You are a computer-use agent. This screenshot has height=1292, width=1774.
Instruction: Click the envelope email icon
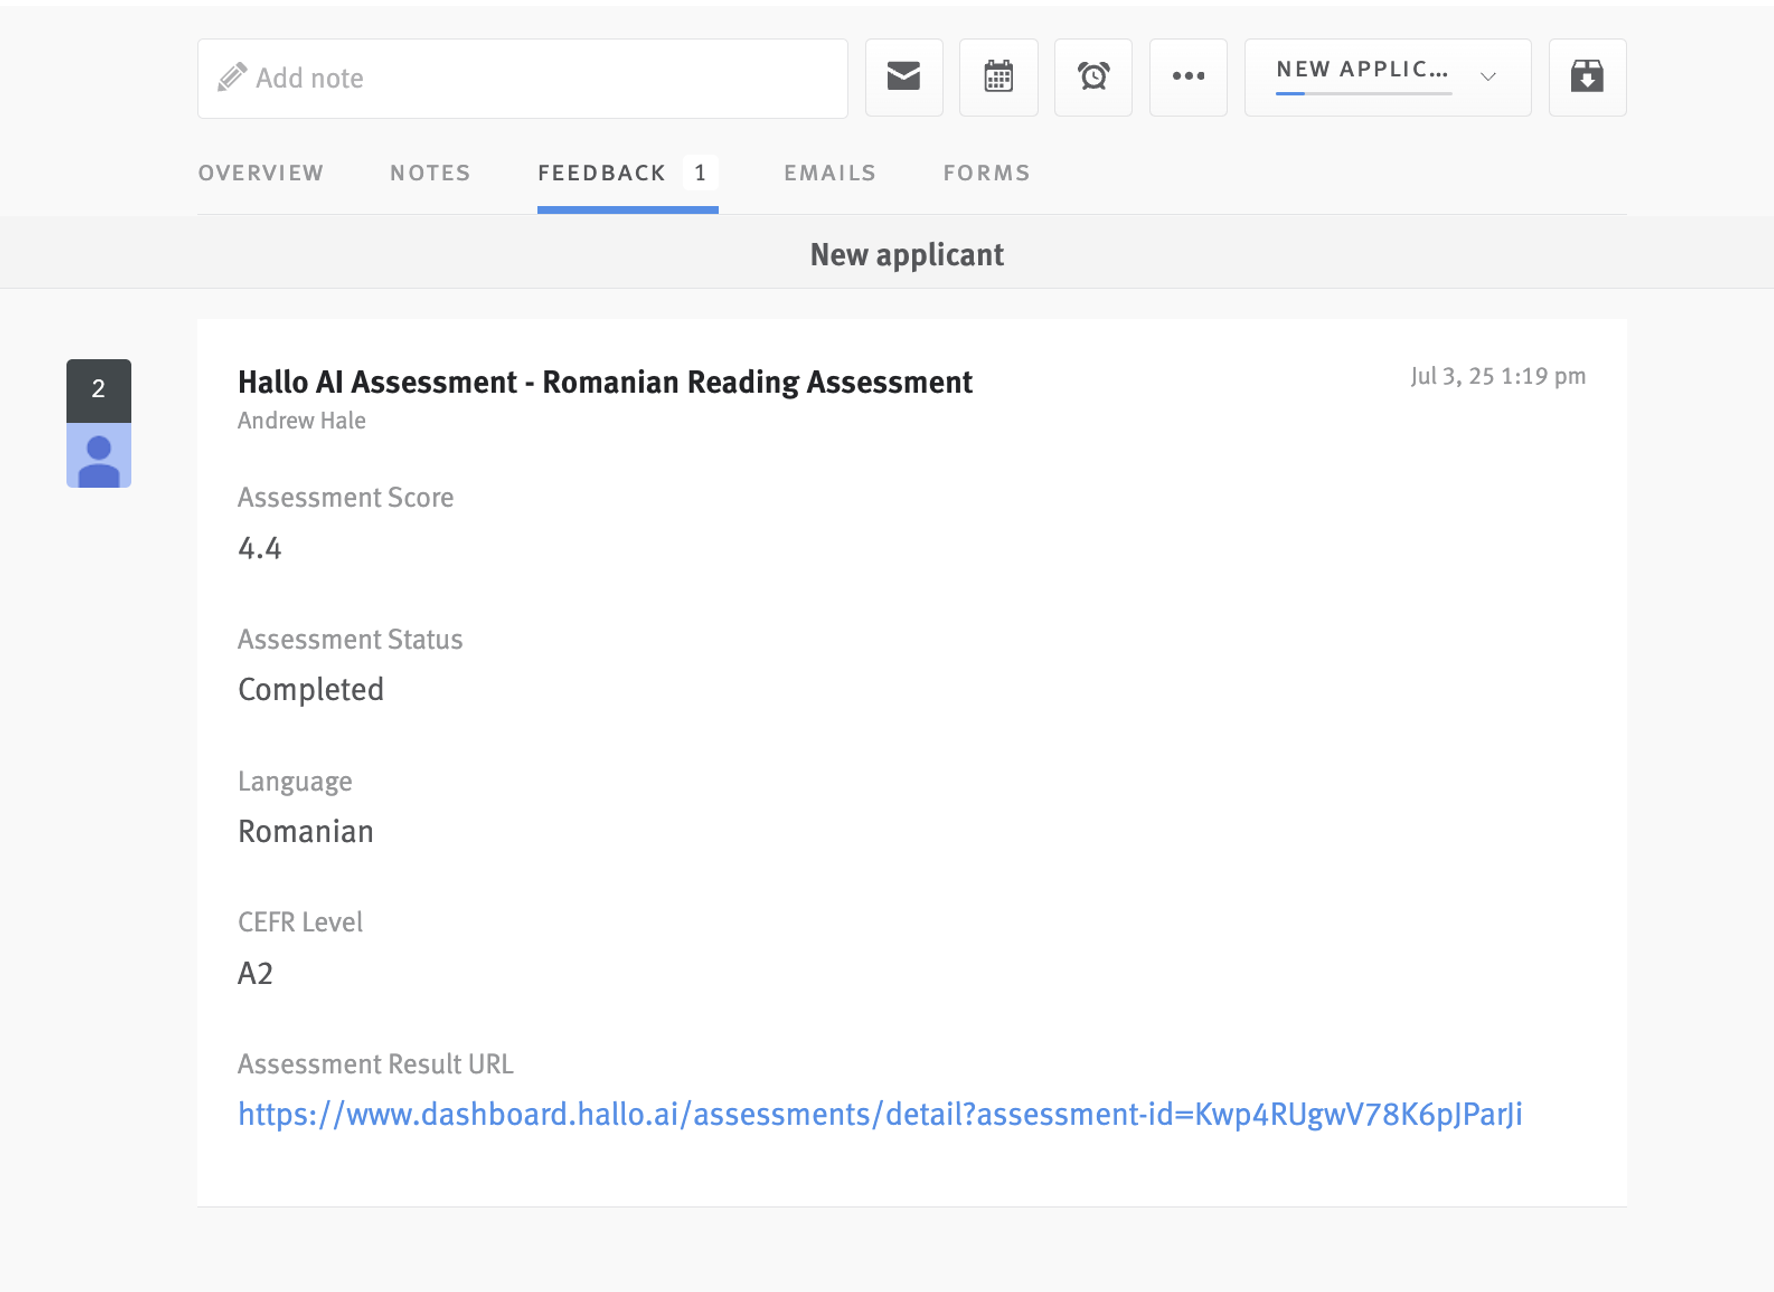[903, 77]
